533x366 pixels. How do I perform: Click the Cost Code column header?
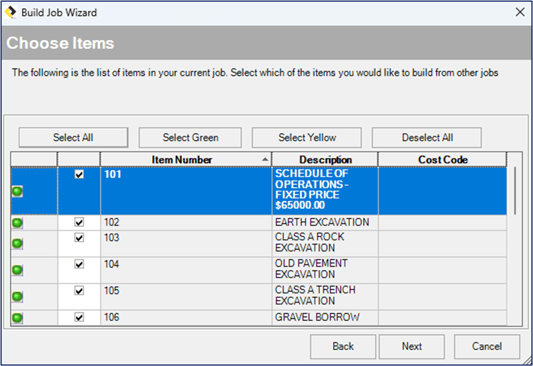443,159
